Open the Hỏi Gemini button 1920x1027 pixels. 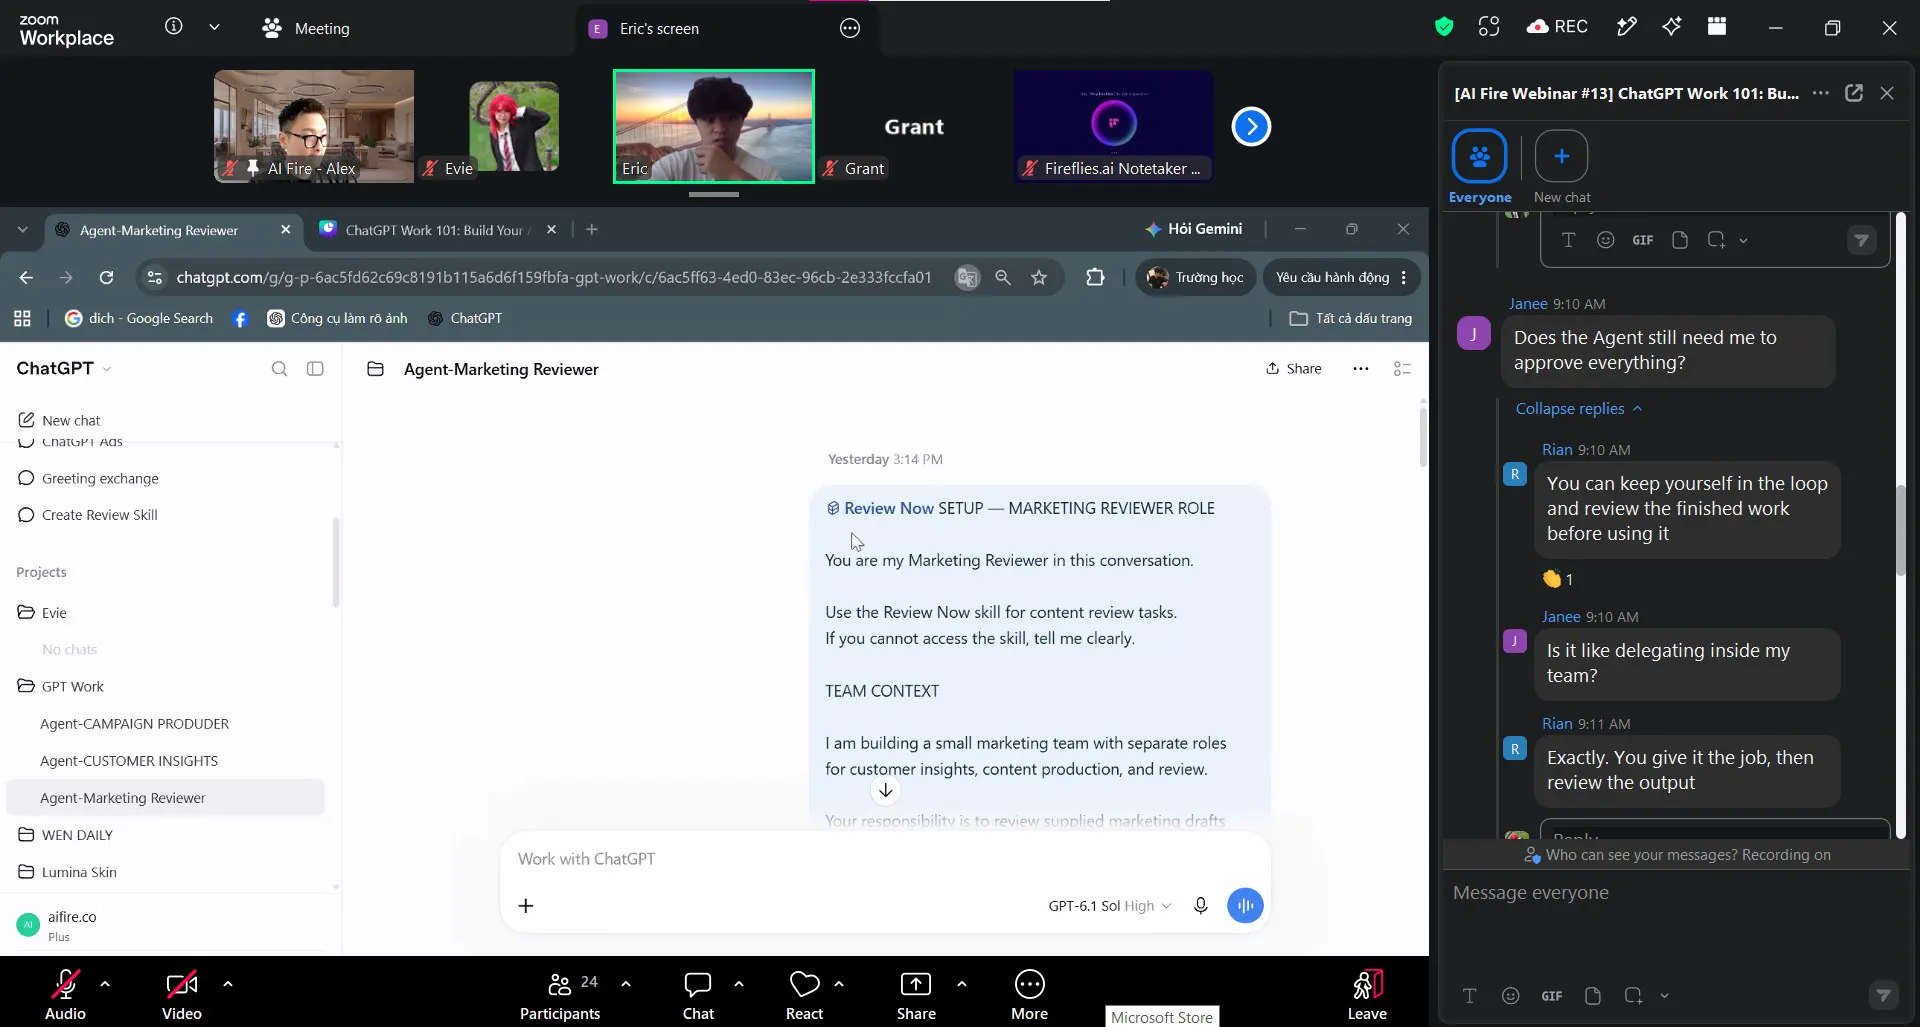click(1193, 230)
